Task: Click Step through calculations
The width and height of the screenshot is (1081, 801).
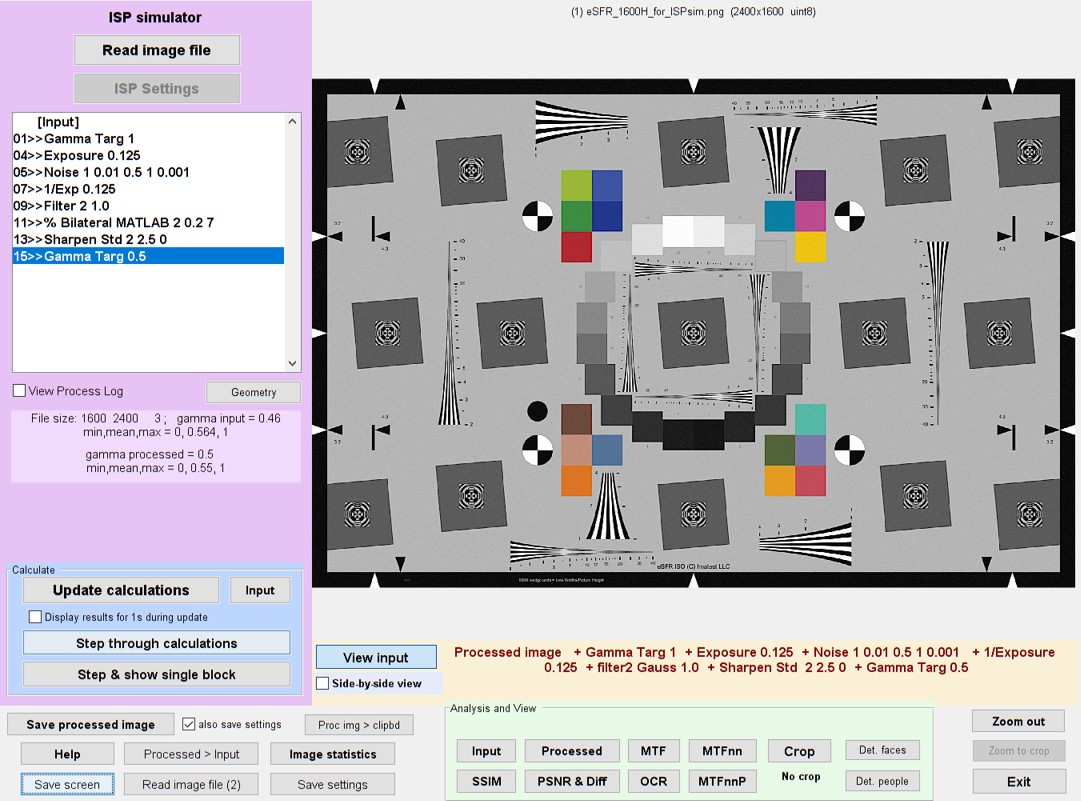Action: coord(157,643)
